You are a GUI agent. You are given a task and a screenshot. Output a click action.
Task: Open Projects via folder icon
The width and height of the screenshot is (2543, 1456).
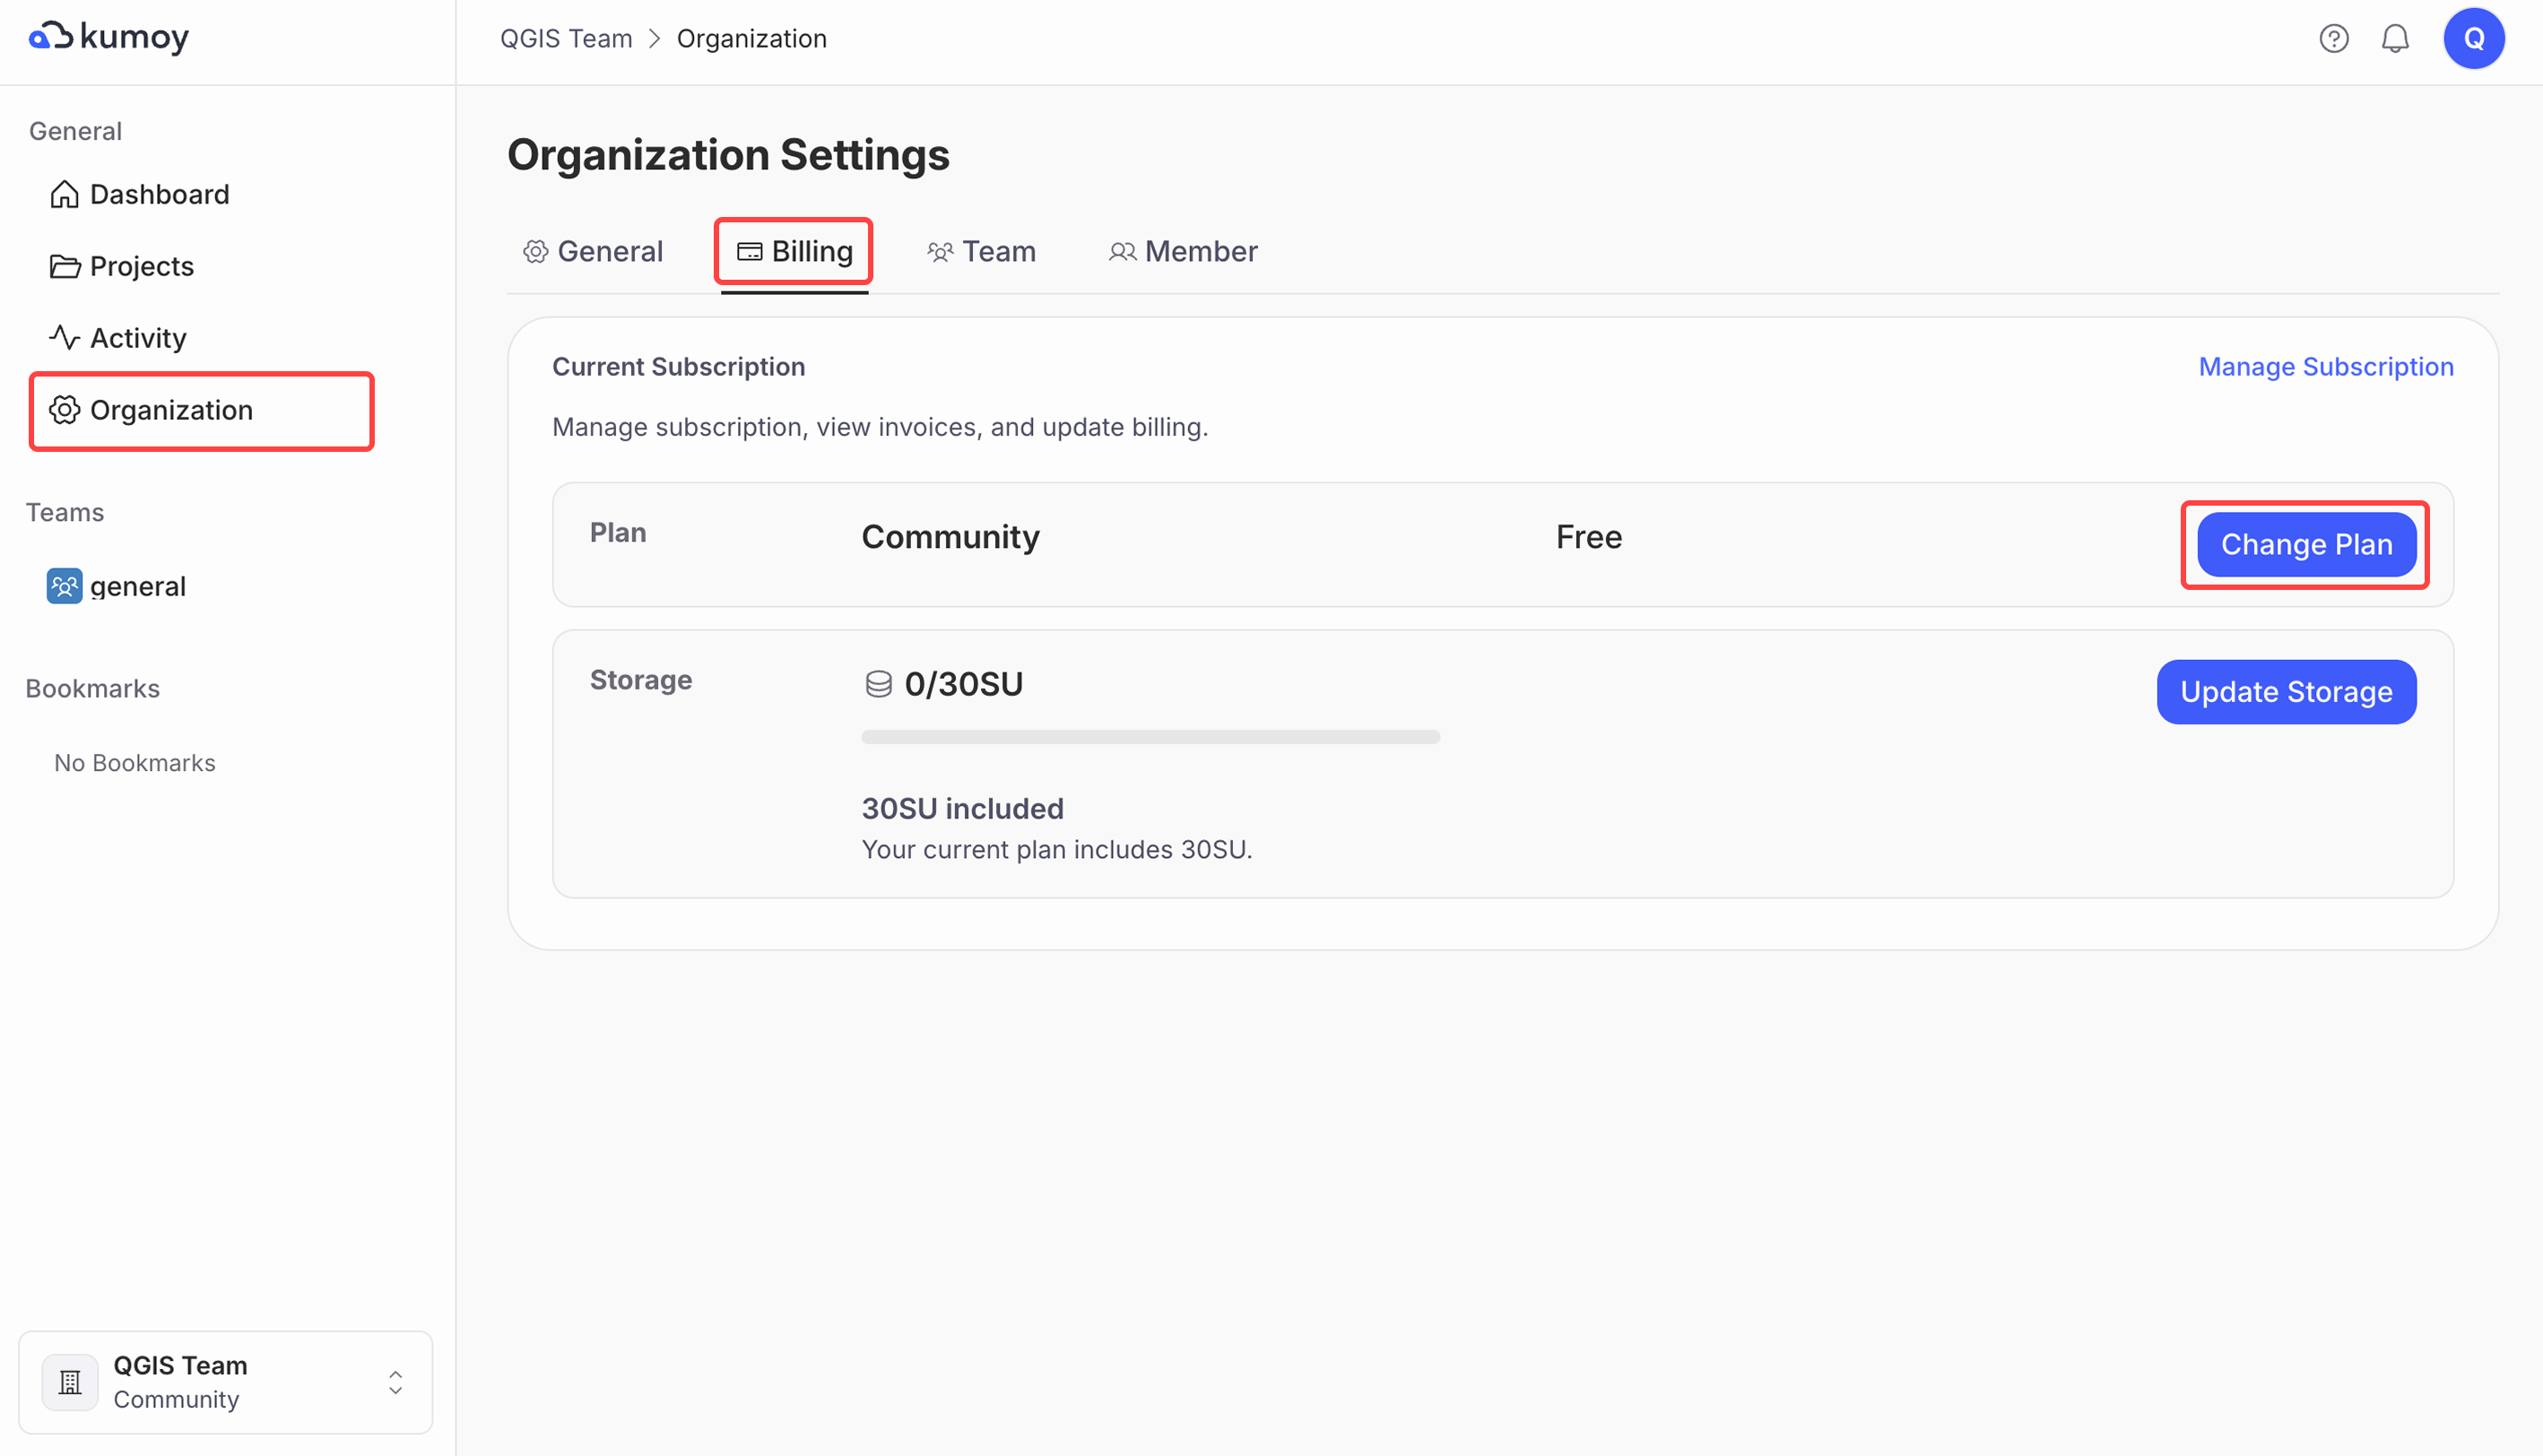64,266
